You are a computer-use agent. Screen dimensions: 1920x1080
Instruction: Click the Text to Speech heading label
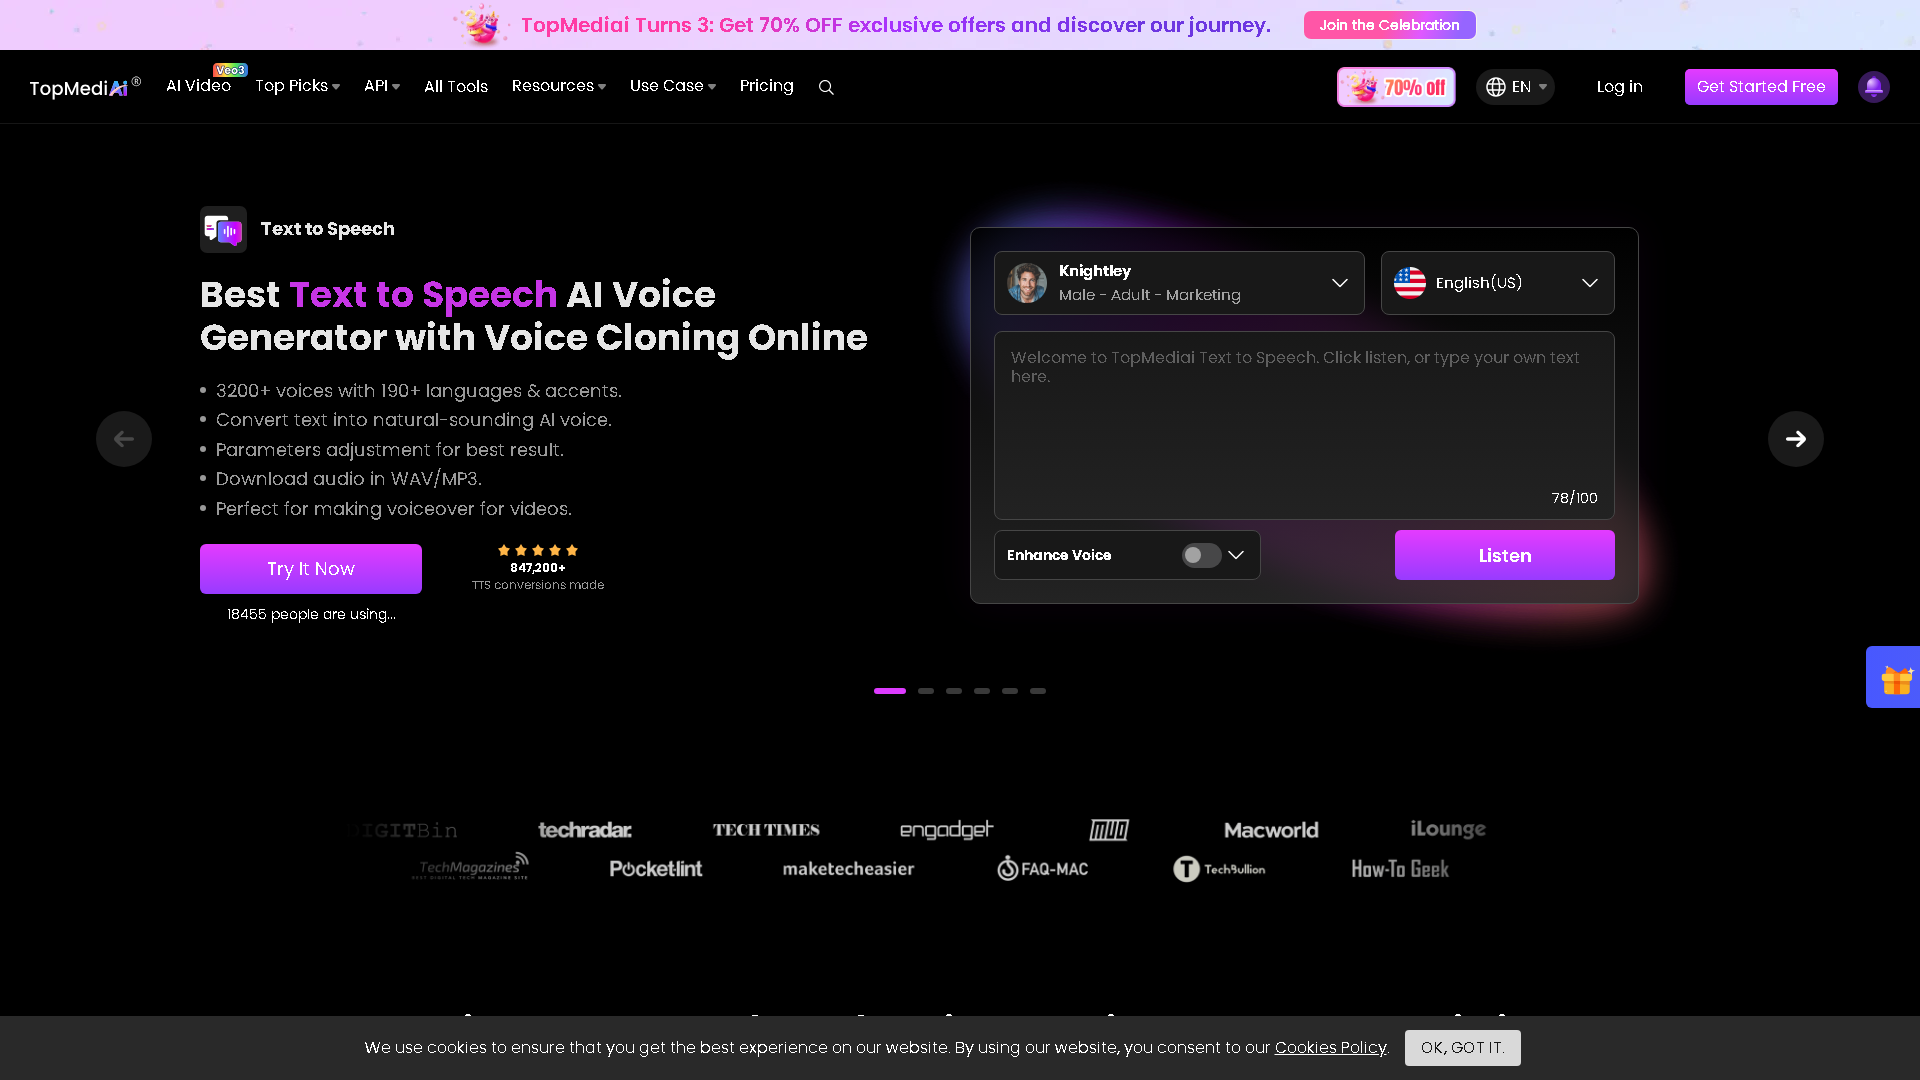(x=327, y=229)
